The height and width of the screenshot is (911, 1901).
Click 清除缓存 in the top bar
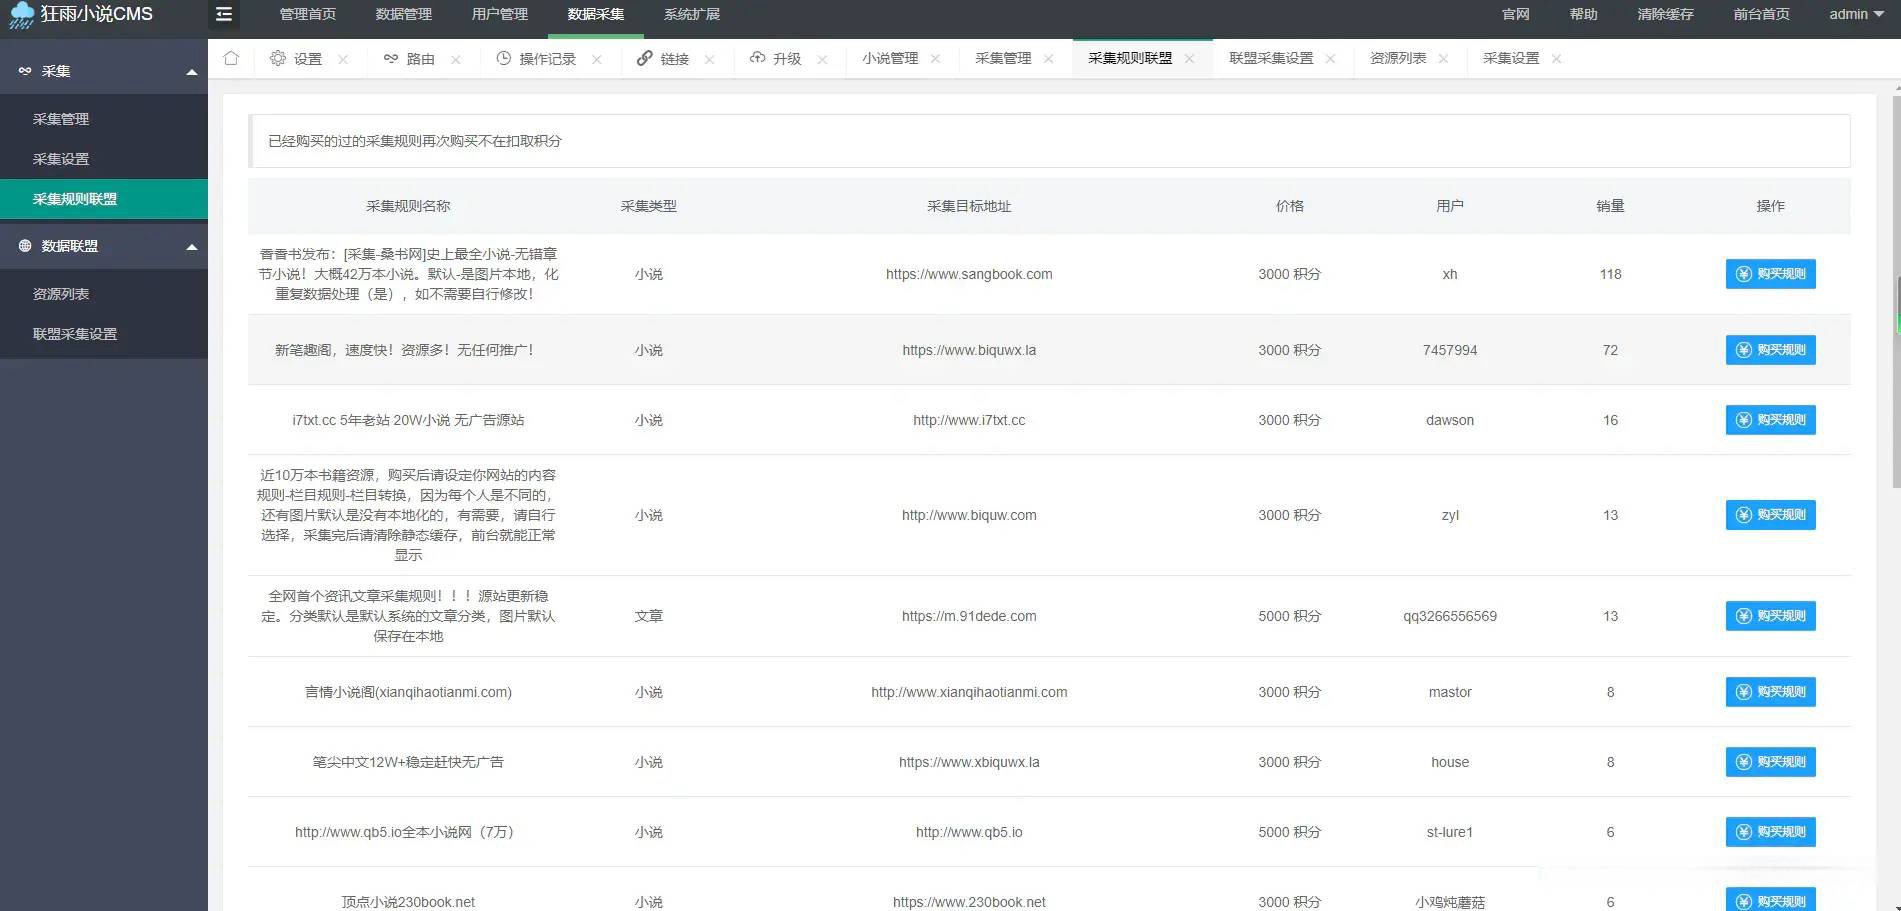tap(1666, 14)
